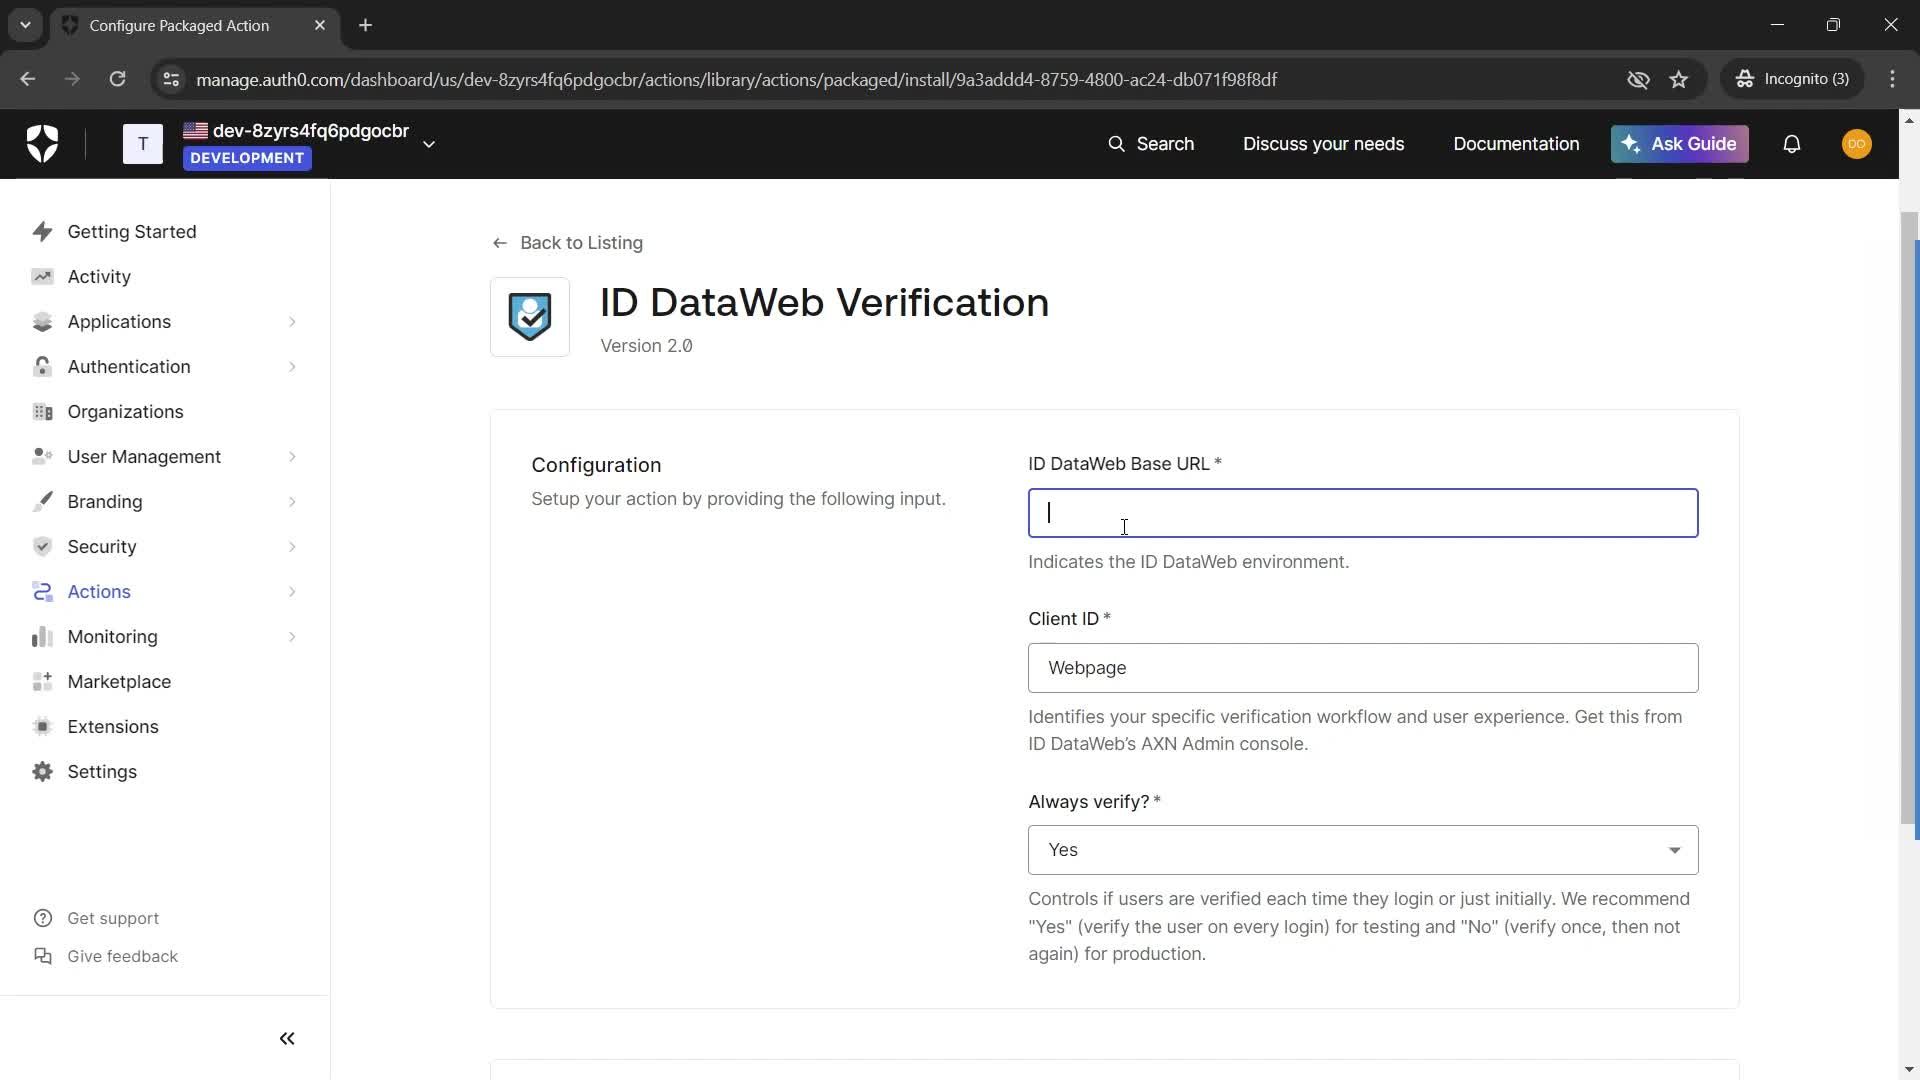Open Extensions section
The height and width of the screenshot is (1080, 1920).
(x=113, y=727)
